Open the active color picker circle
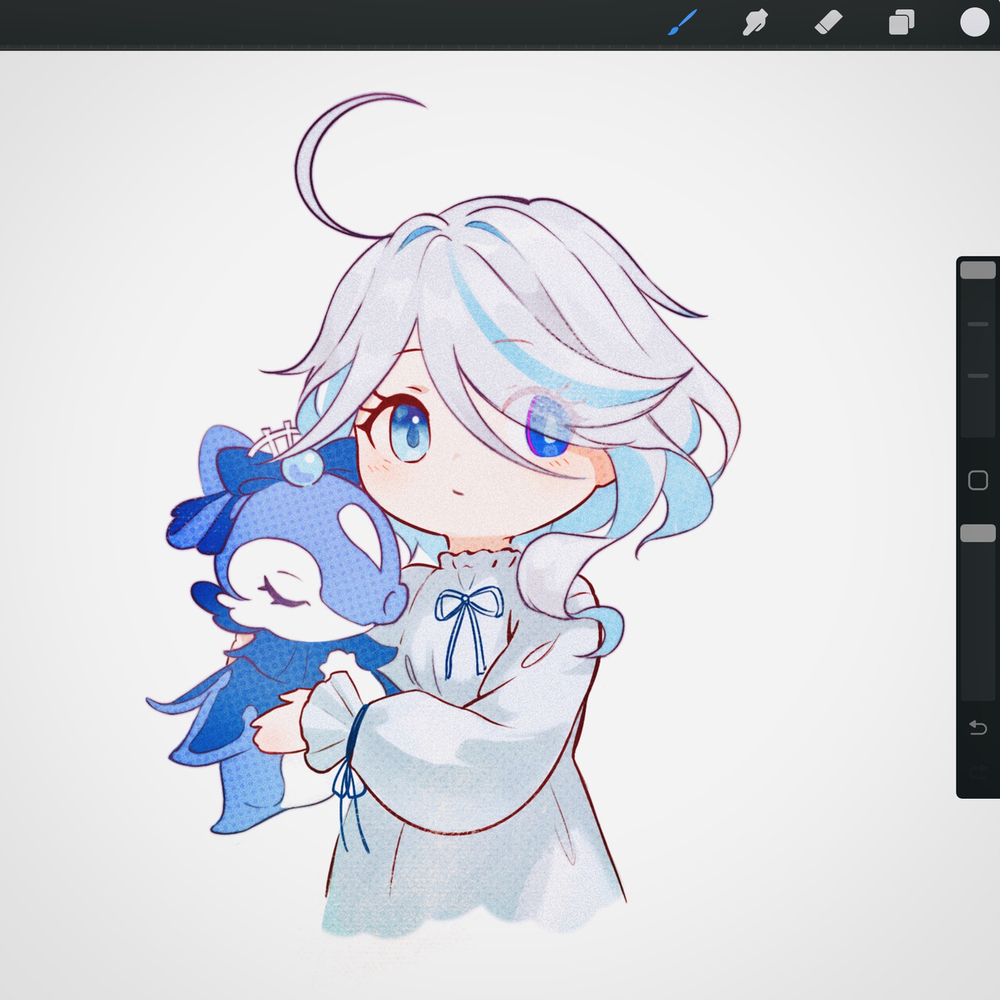The width and height of the screenshot is (1000, 1000). 974,22
